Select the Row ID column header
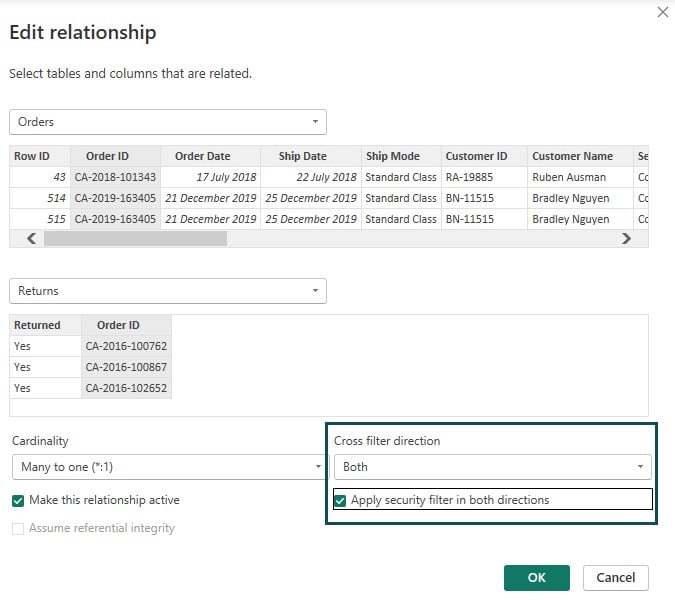This screenshot has width=675, height=600. click(x=40, y=156)
